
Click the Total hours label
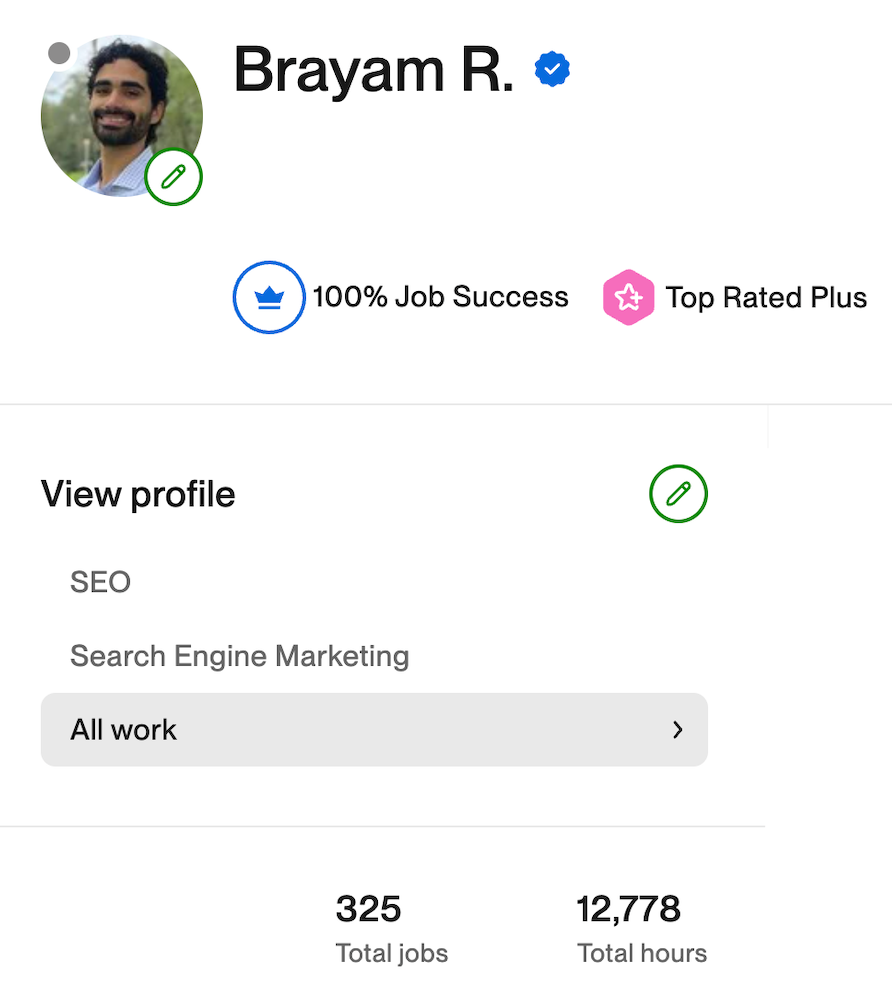pyautogui.click(x=642, y=953)
